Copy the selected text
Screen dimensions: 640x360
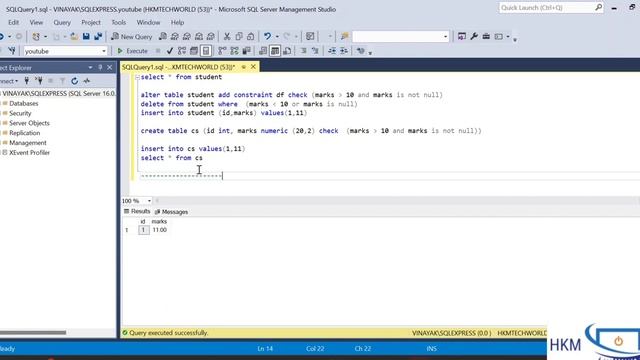coord(239,37)
